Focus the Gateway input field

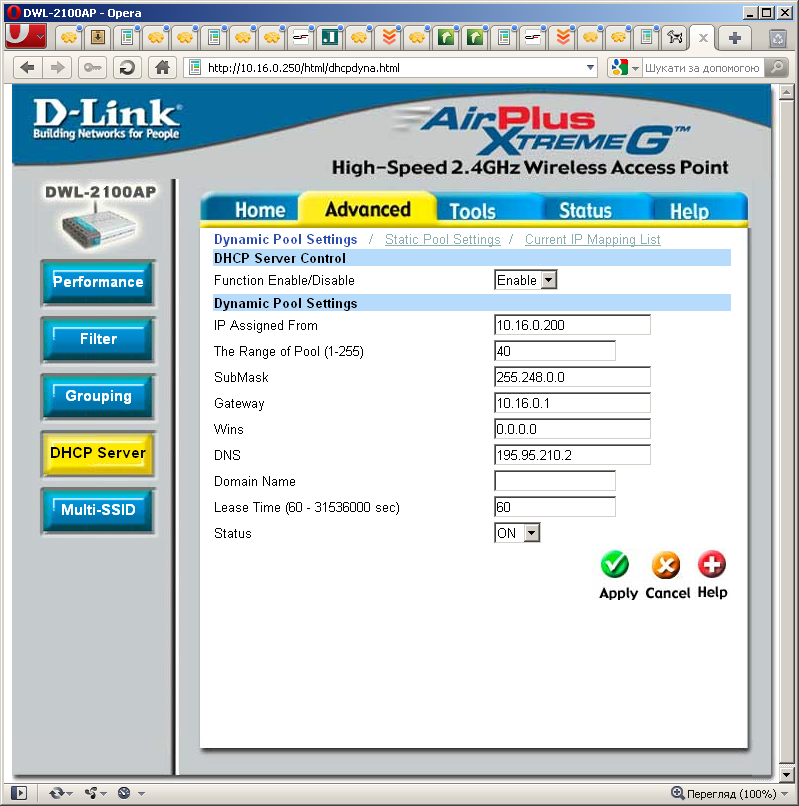coord(572,403)
